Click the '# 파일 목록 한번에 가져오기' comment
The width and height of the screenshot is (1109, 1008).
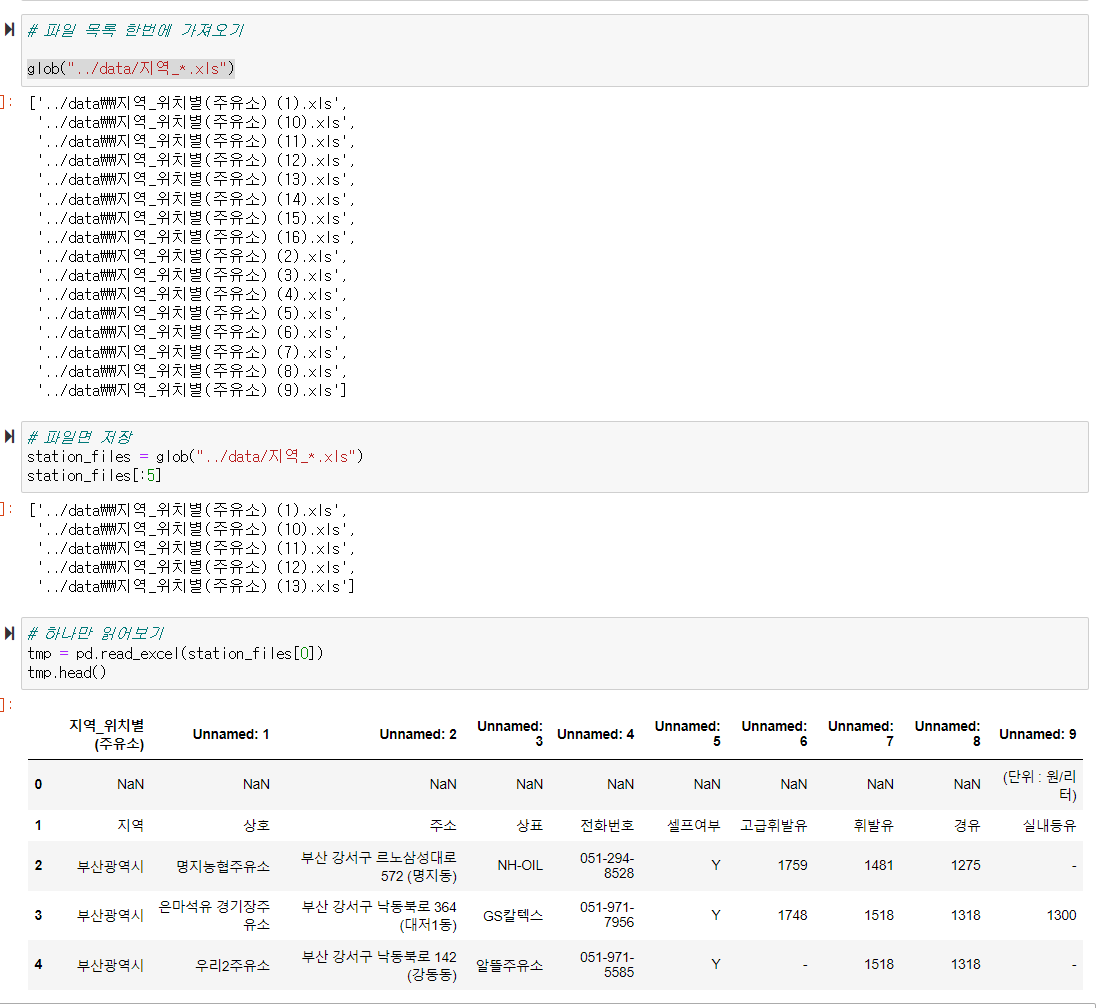coord(135,30)
